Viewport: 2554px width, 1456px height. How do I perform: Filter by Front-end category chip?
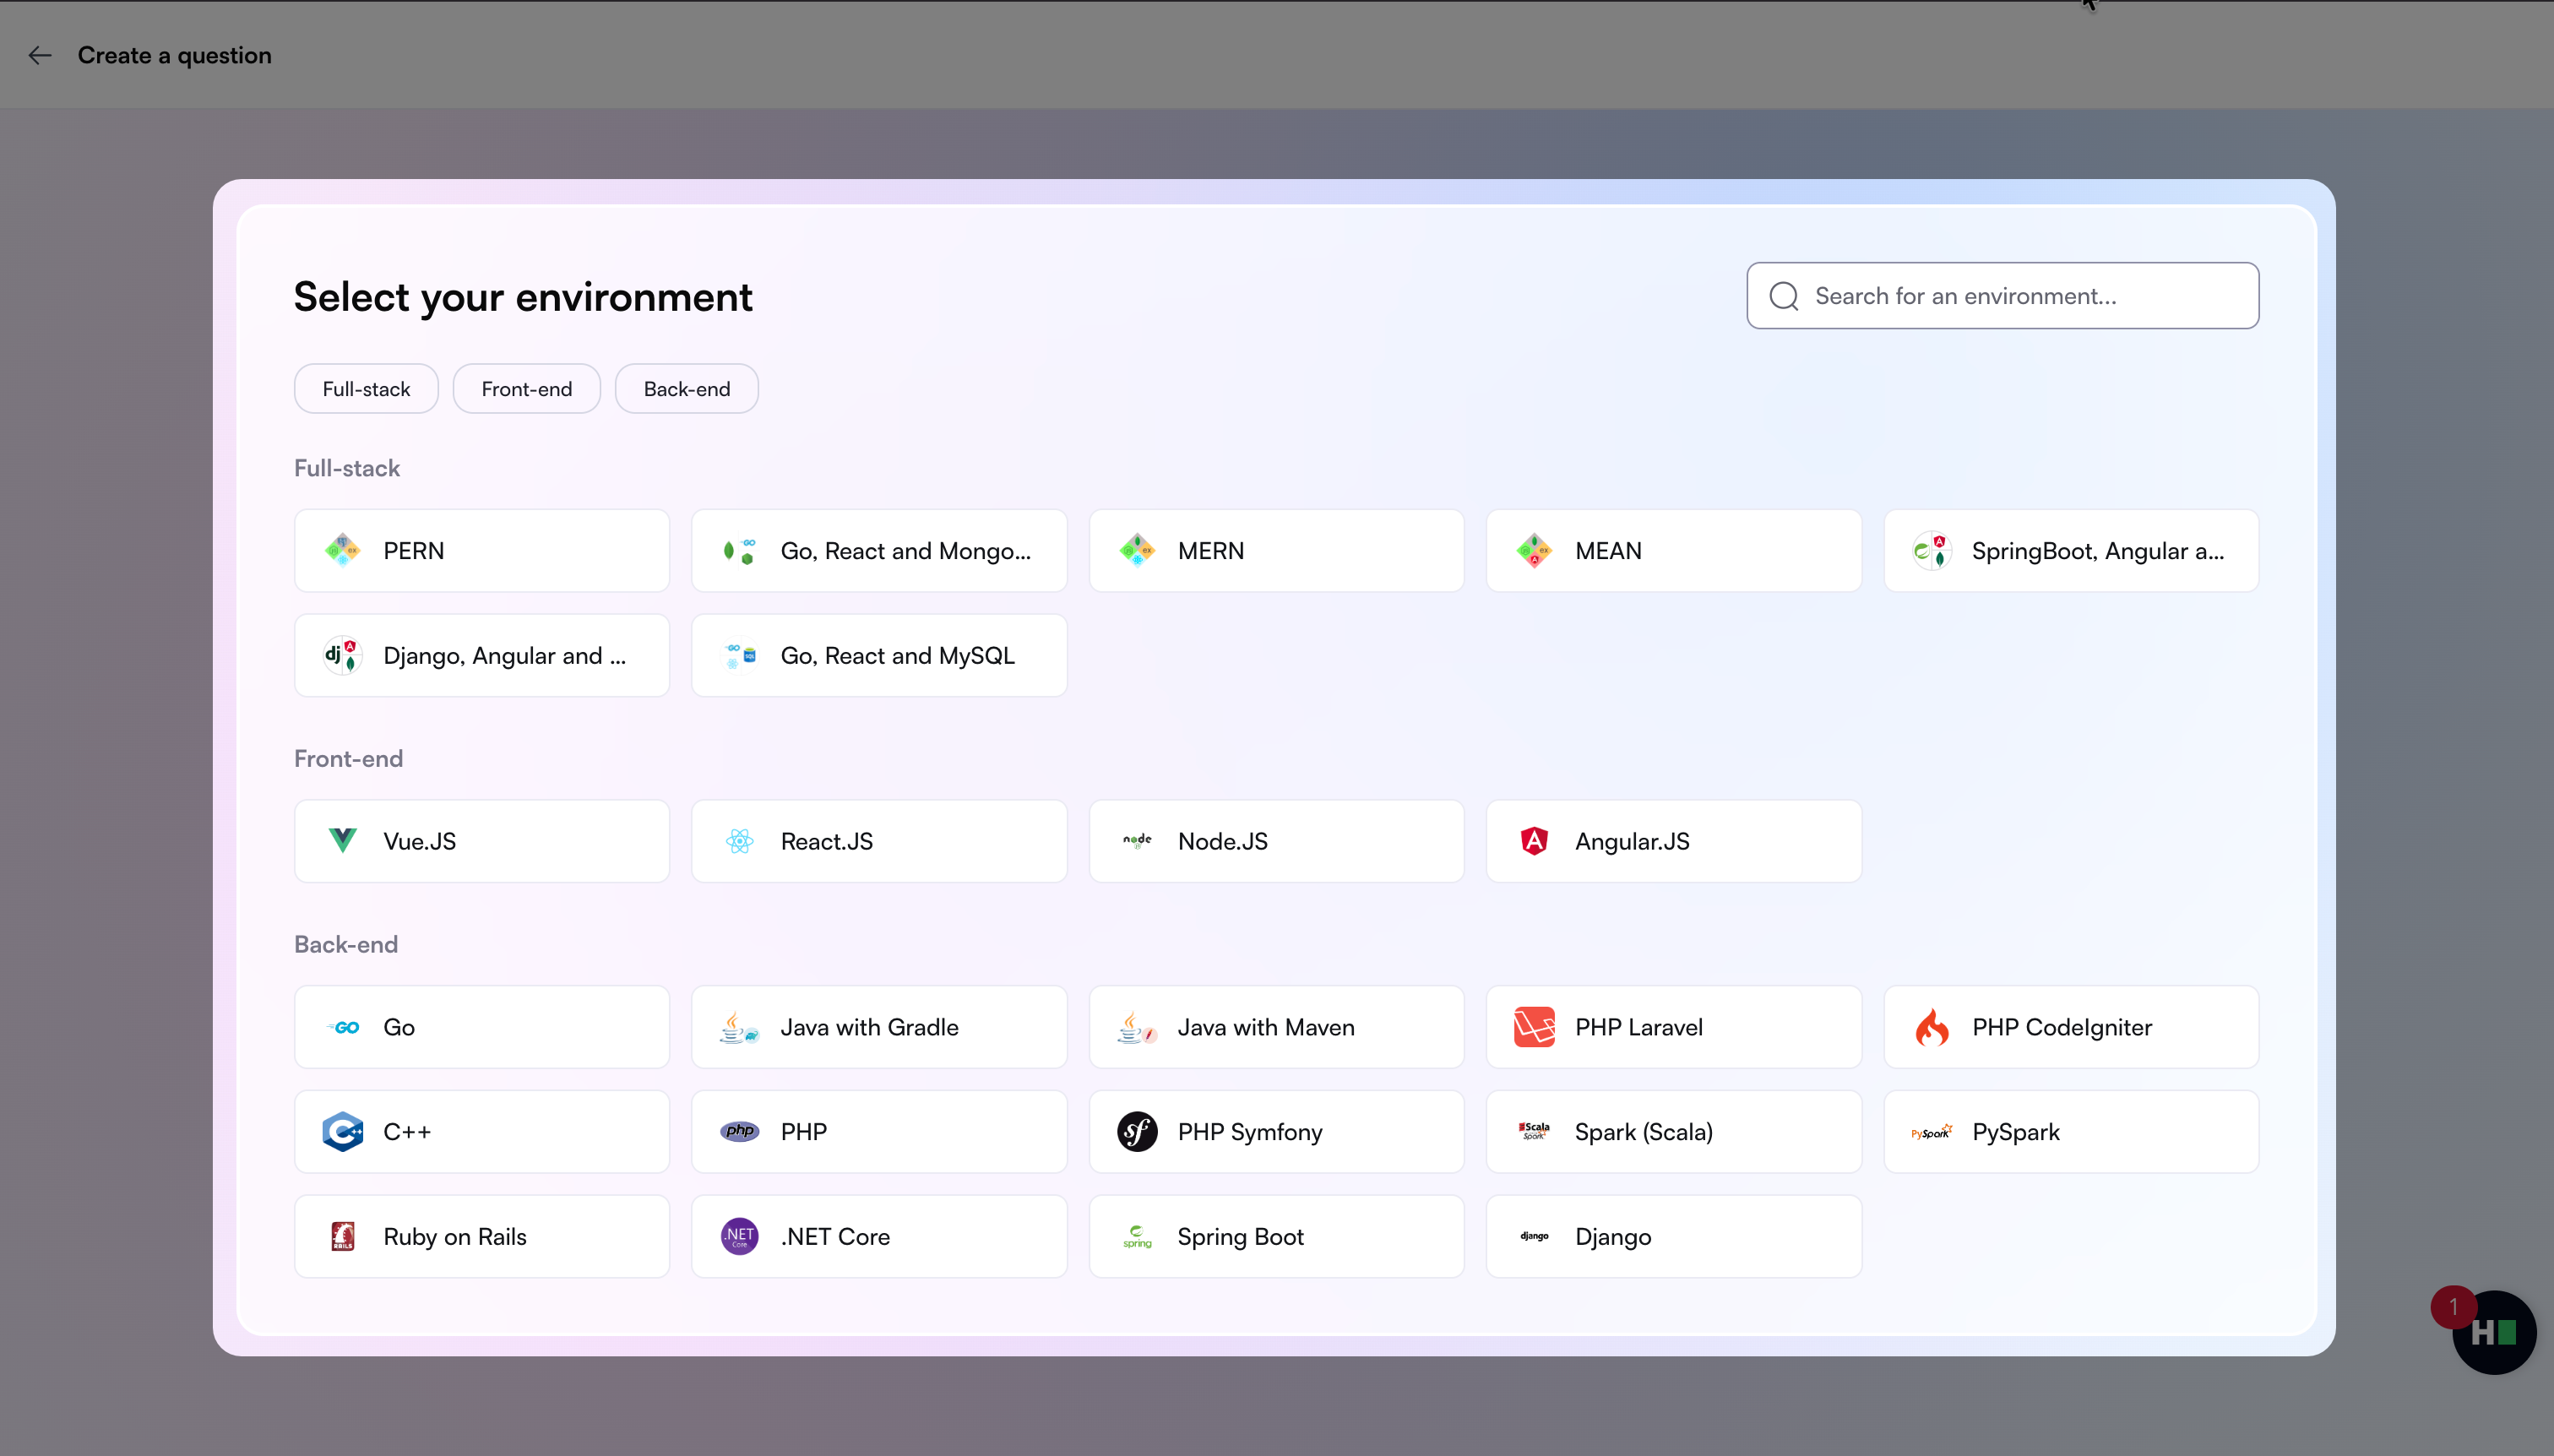click(526, 389)
